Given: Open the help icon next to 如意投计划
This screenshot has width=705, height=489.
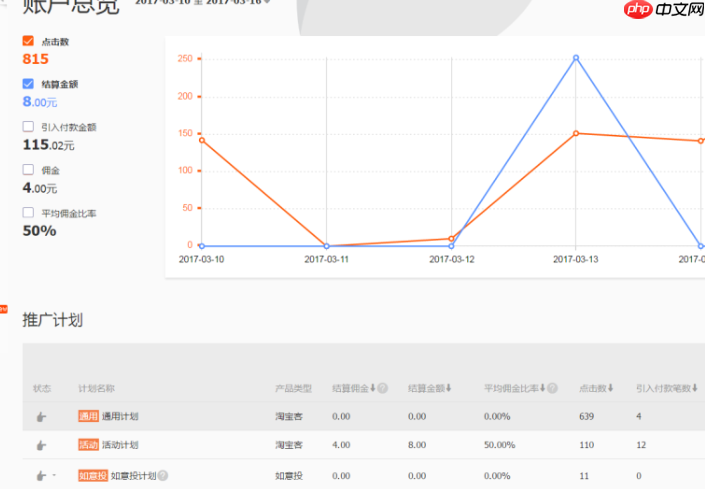Looking at the screenshot, I should click(x=163, y=476).
